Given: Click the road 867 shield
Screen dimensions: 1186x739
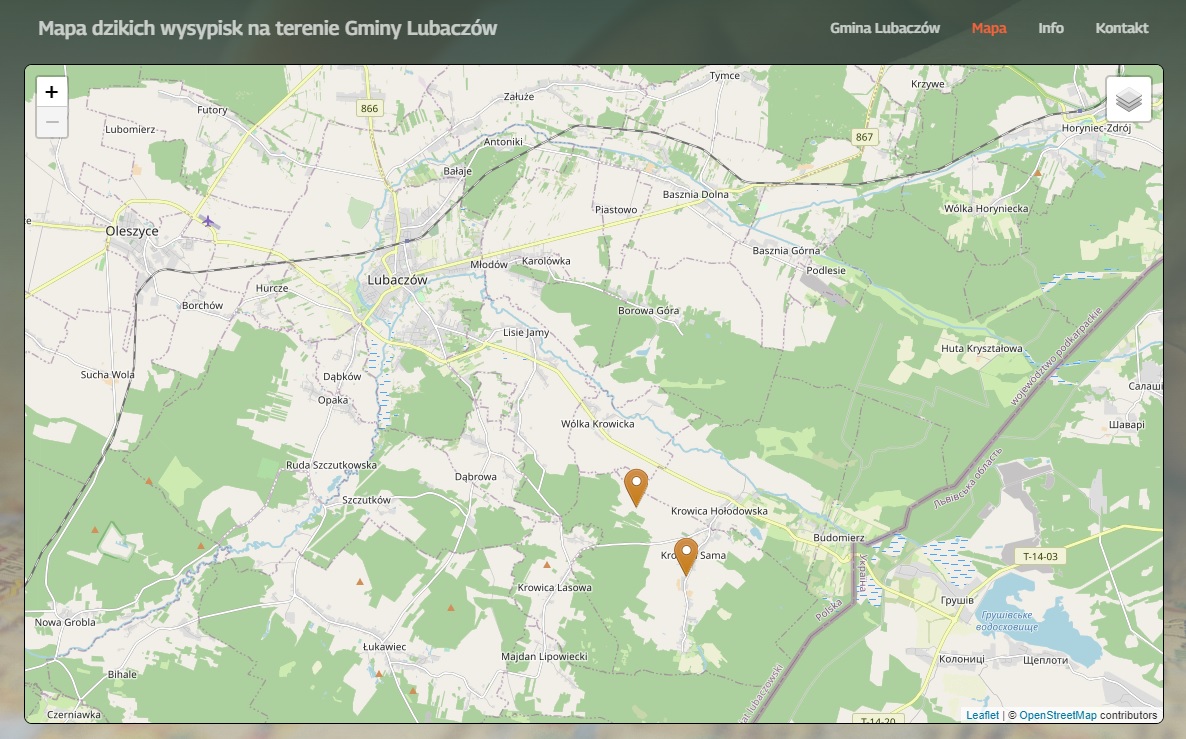Looking at the screenshot, I should tap(864, 136).
